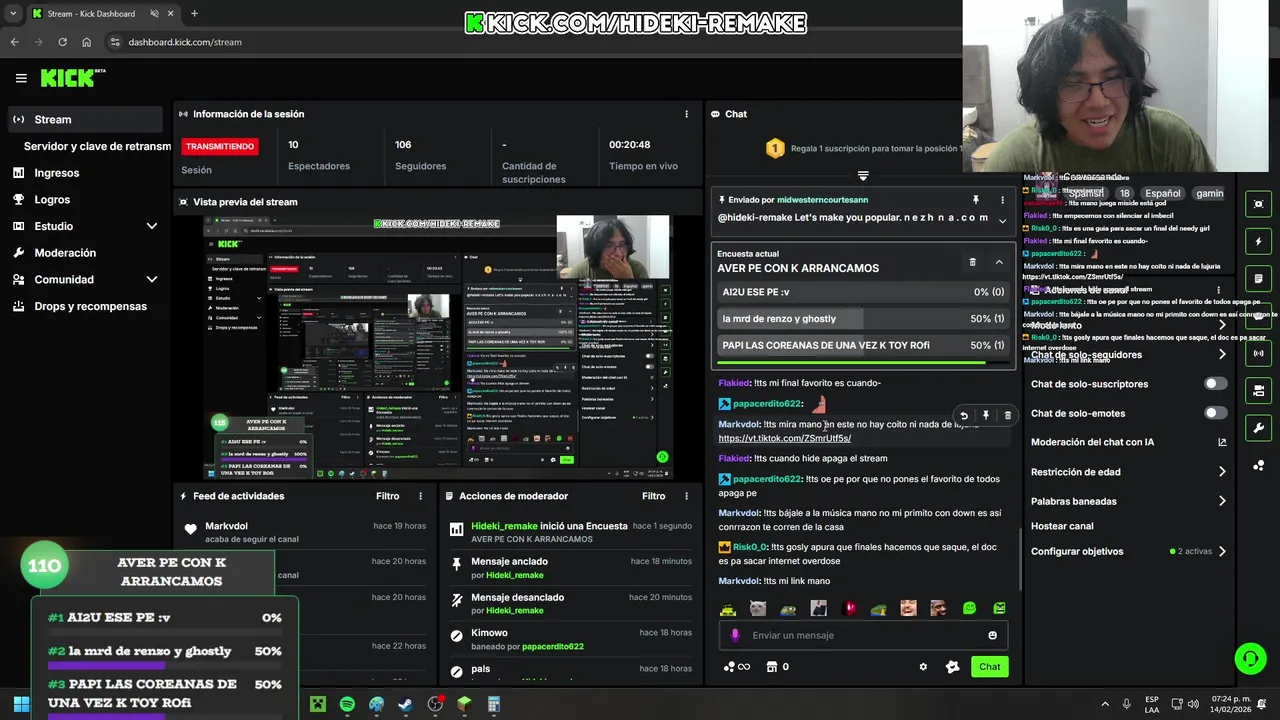
Task: Pin Markvdol's hovered tiktok message
Action: coord(985,415)
